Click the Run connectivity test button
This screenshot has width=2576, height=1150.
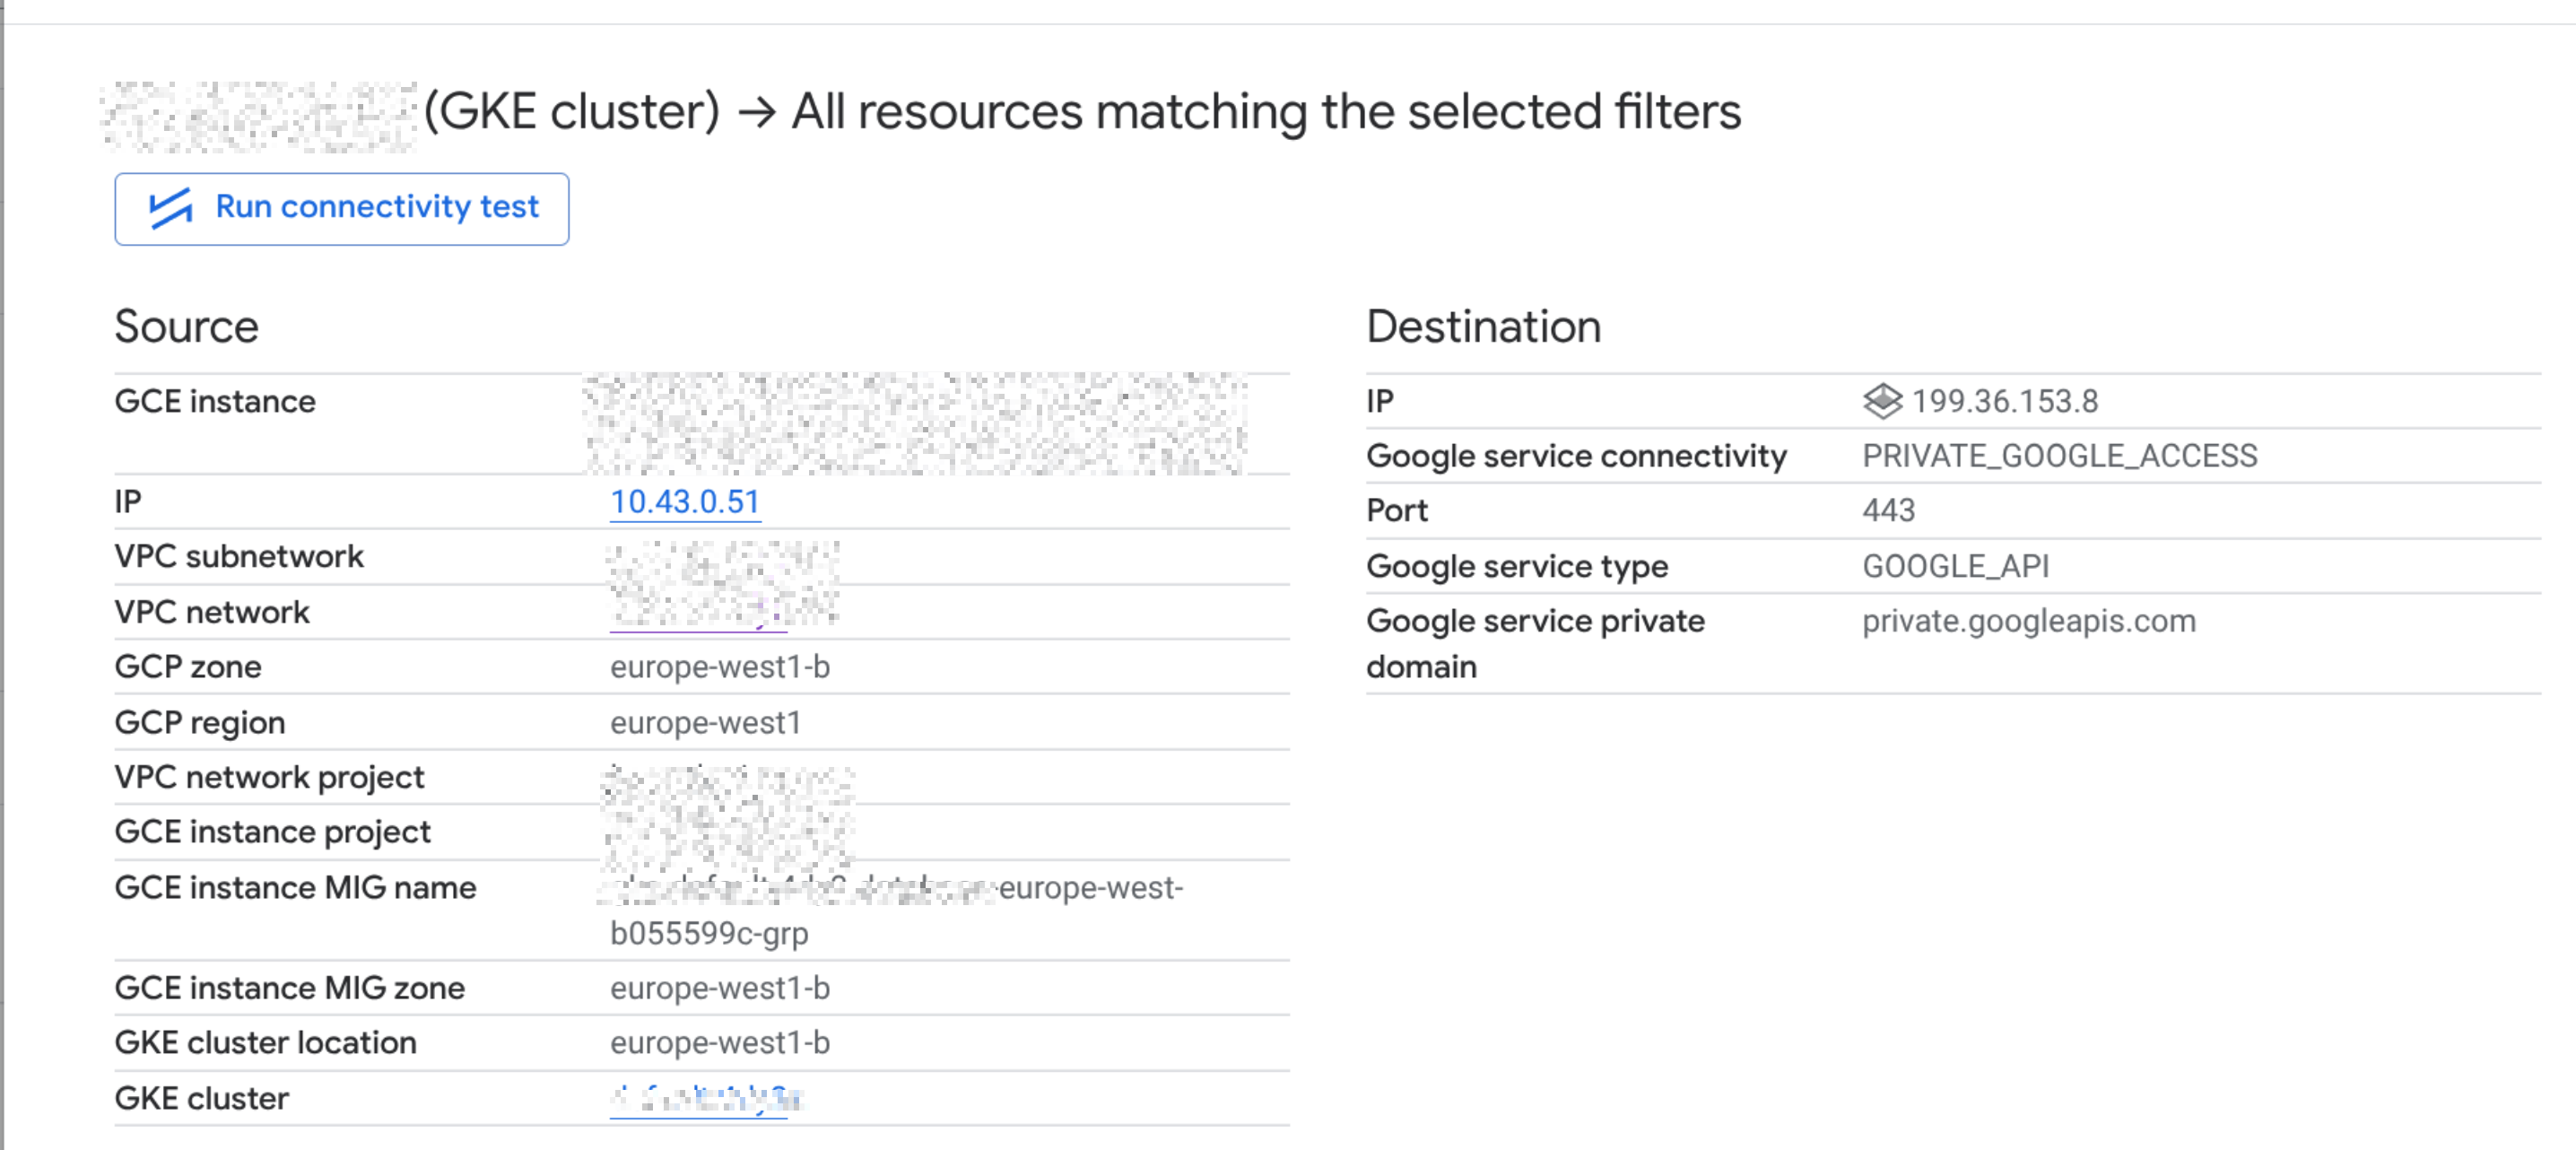[341, 208]
